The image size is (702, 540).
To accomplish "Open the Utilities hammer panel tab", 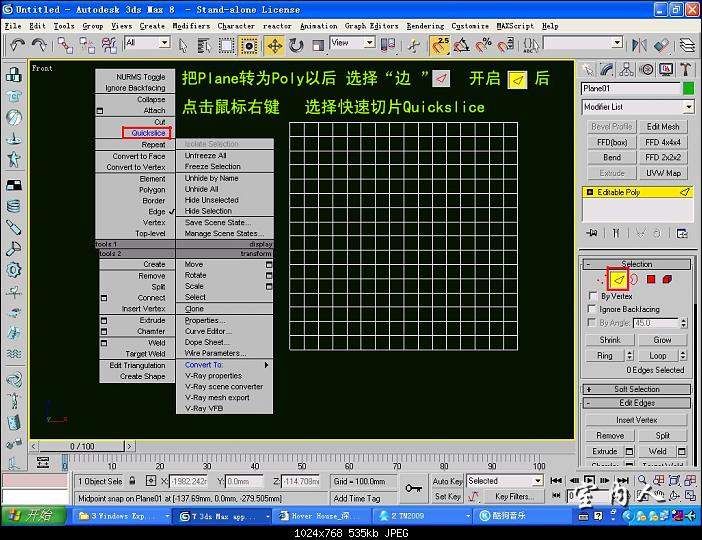I will (x=685, y=69).
